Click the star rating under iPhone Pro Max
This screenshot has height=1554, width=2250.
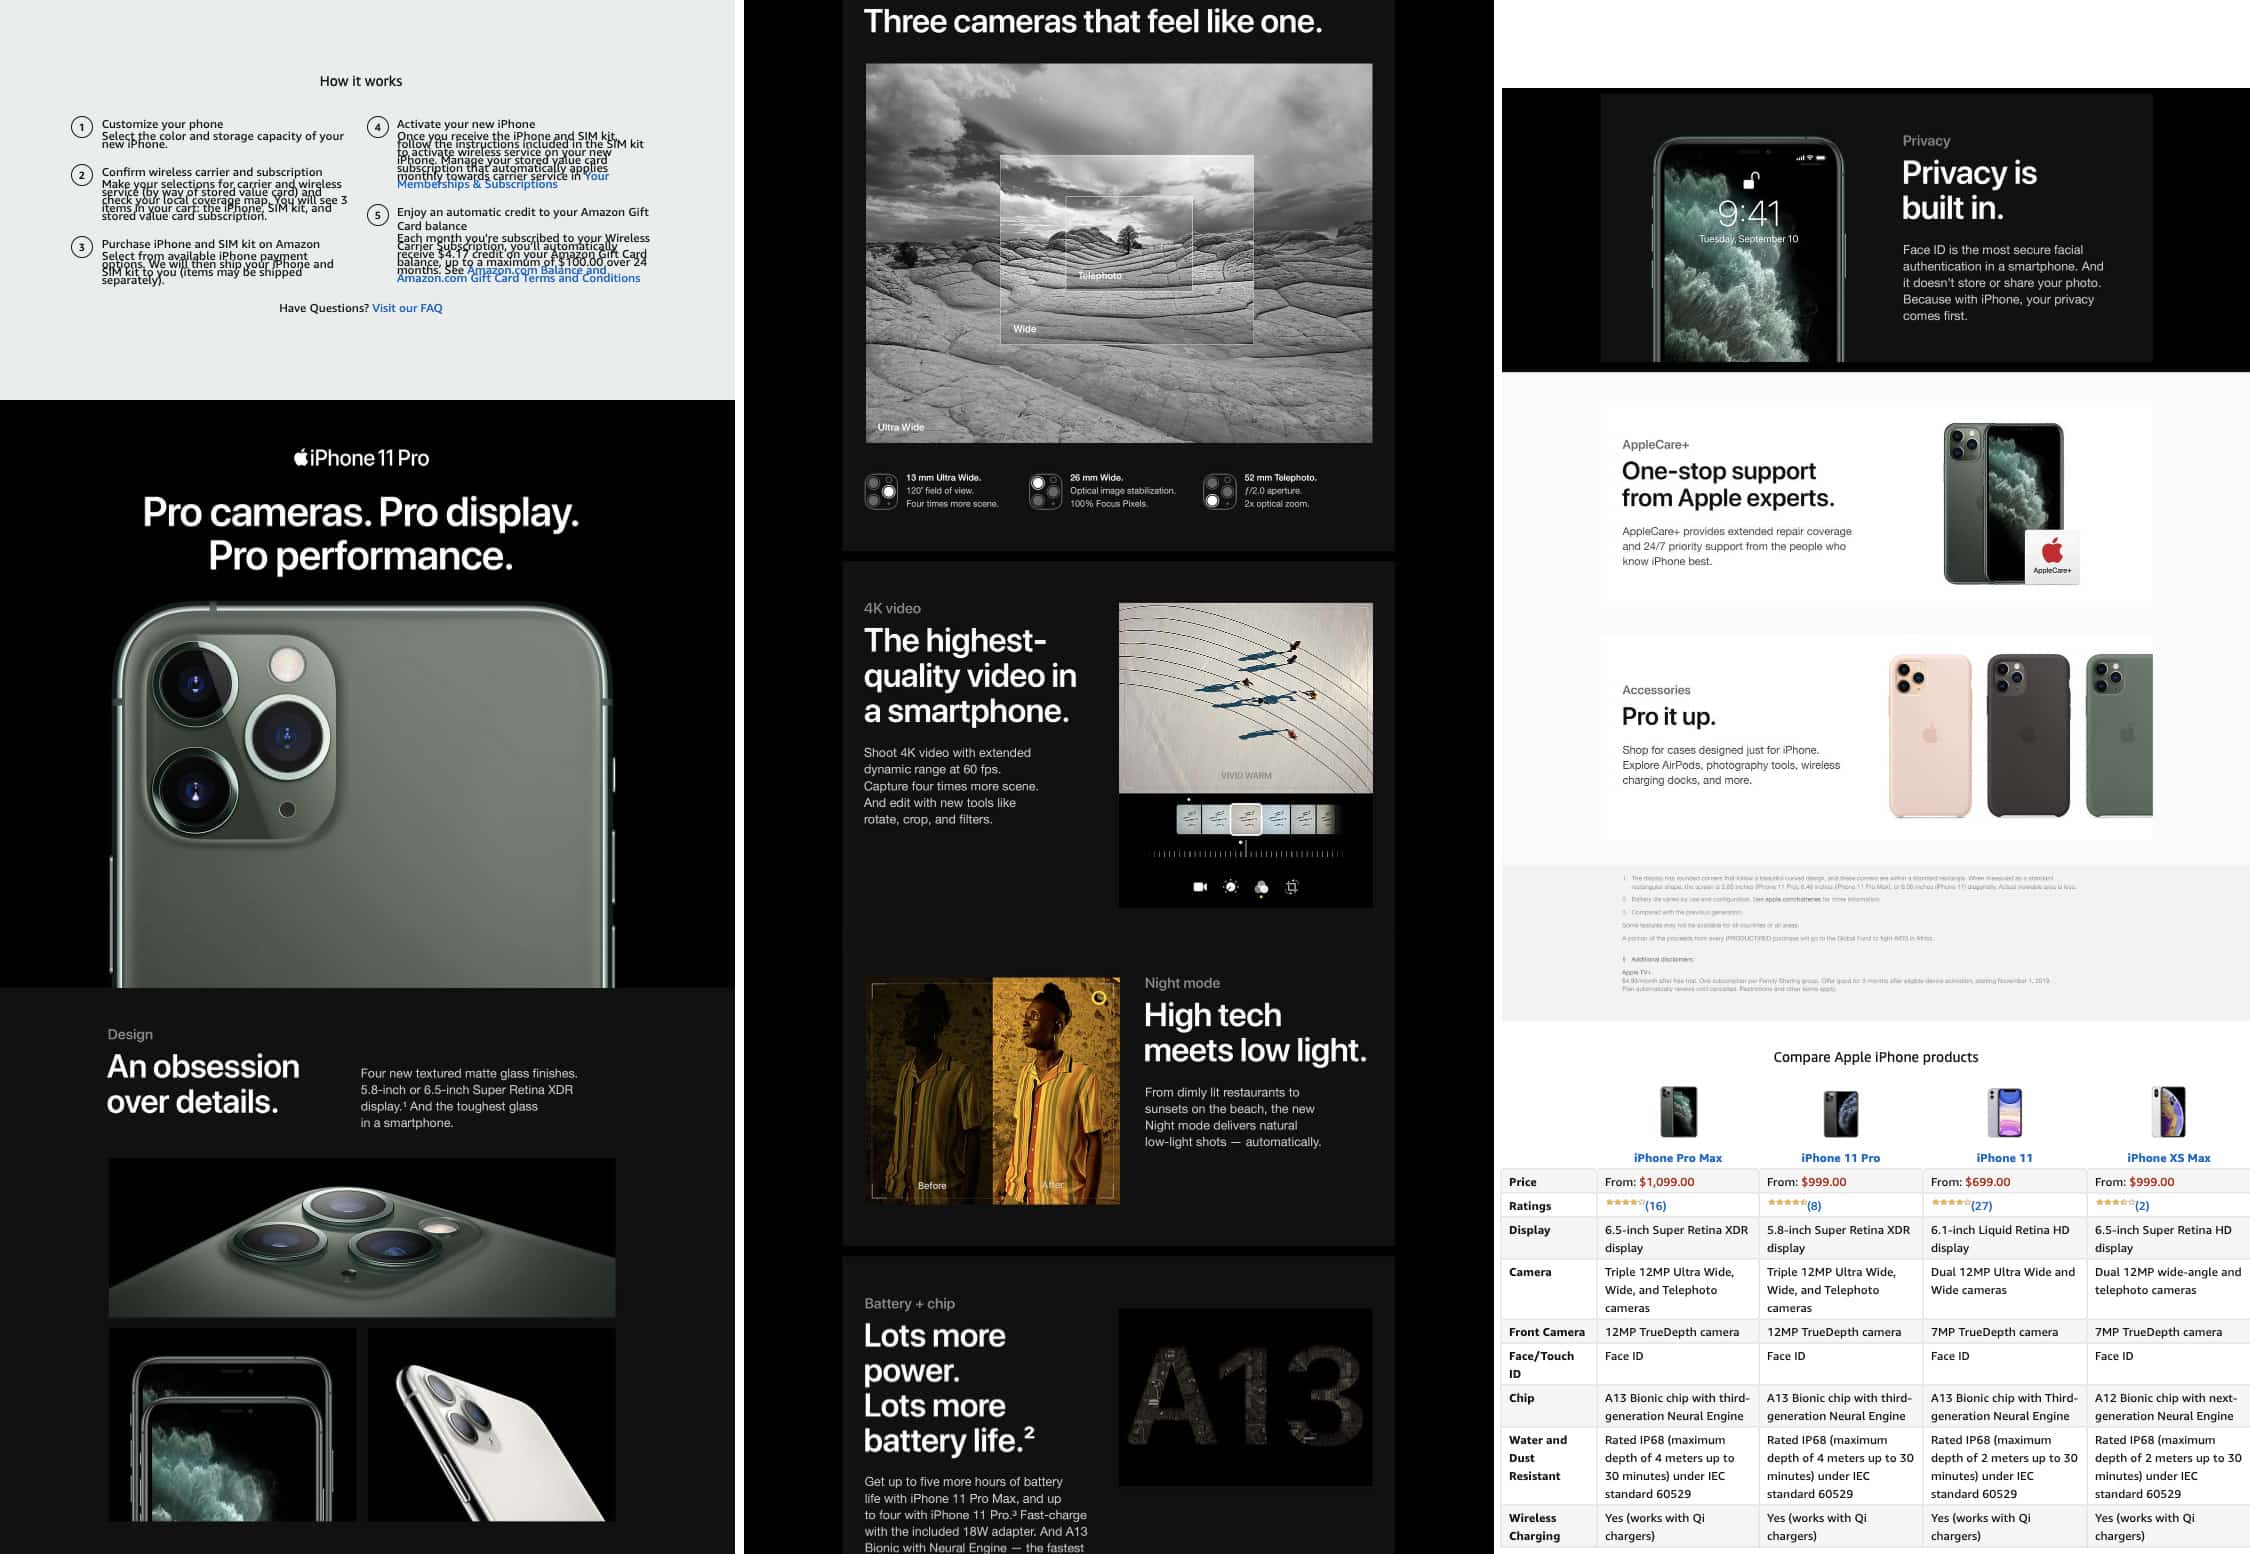1624,1203
